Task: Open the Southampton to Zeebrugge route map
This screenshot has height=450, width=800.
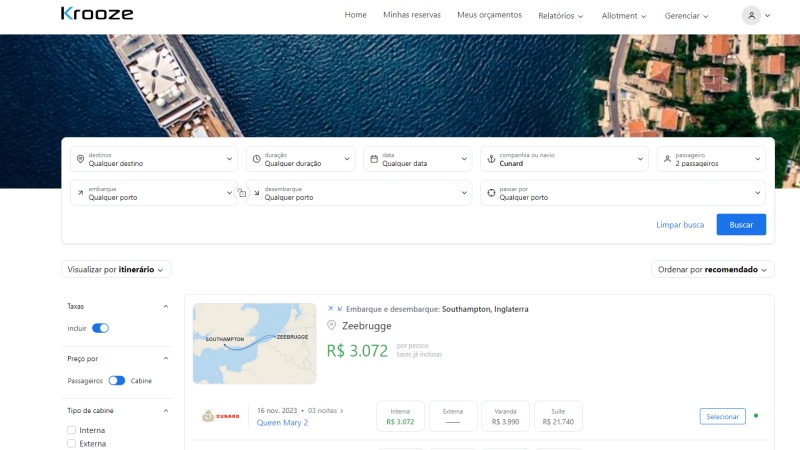Action: pos(254,343)
